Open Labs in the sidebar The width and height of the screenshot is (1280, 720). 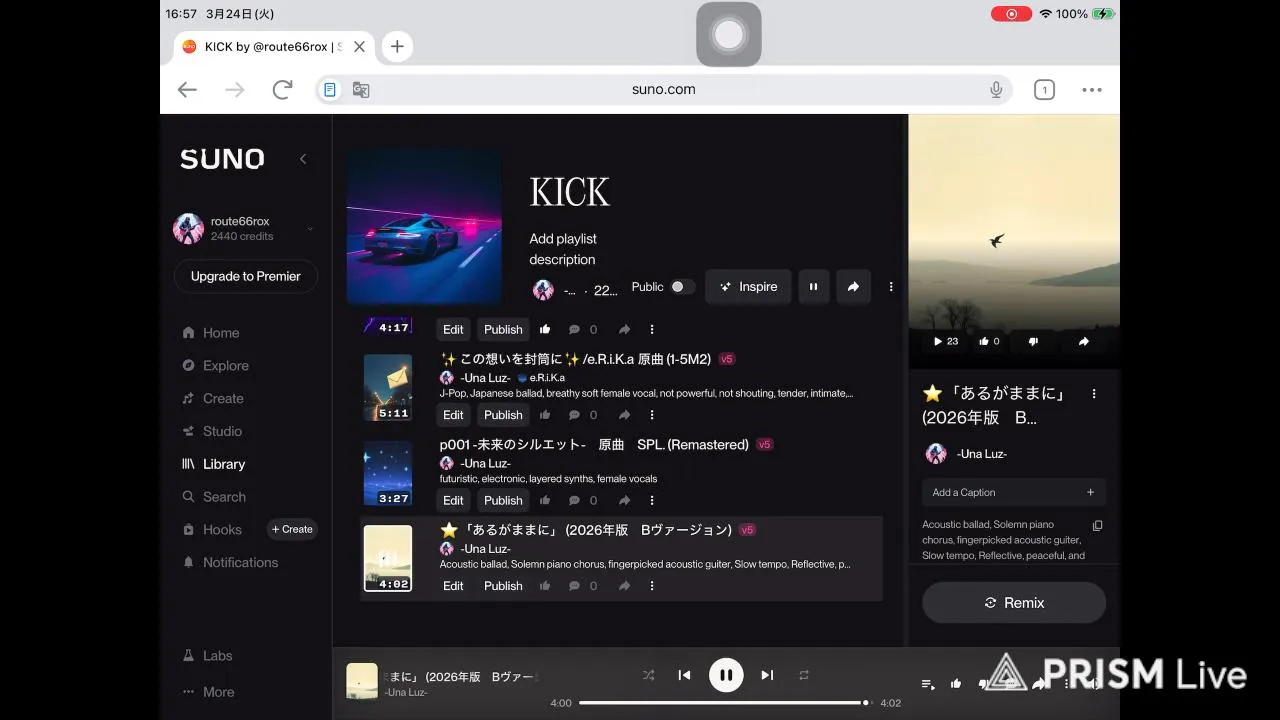pyautogui.click(x=208, y=656)
